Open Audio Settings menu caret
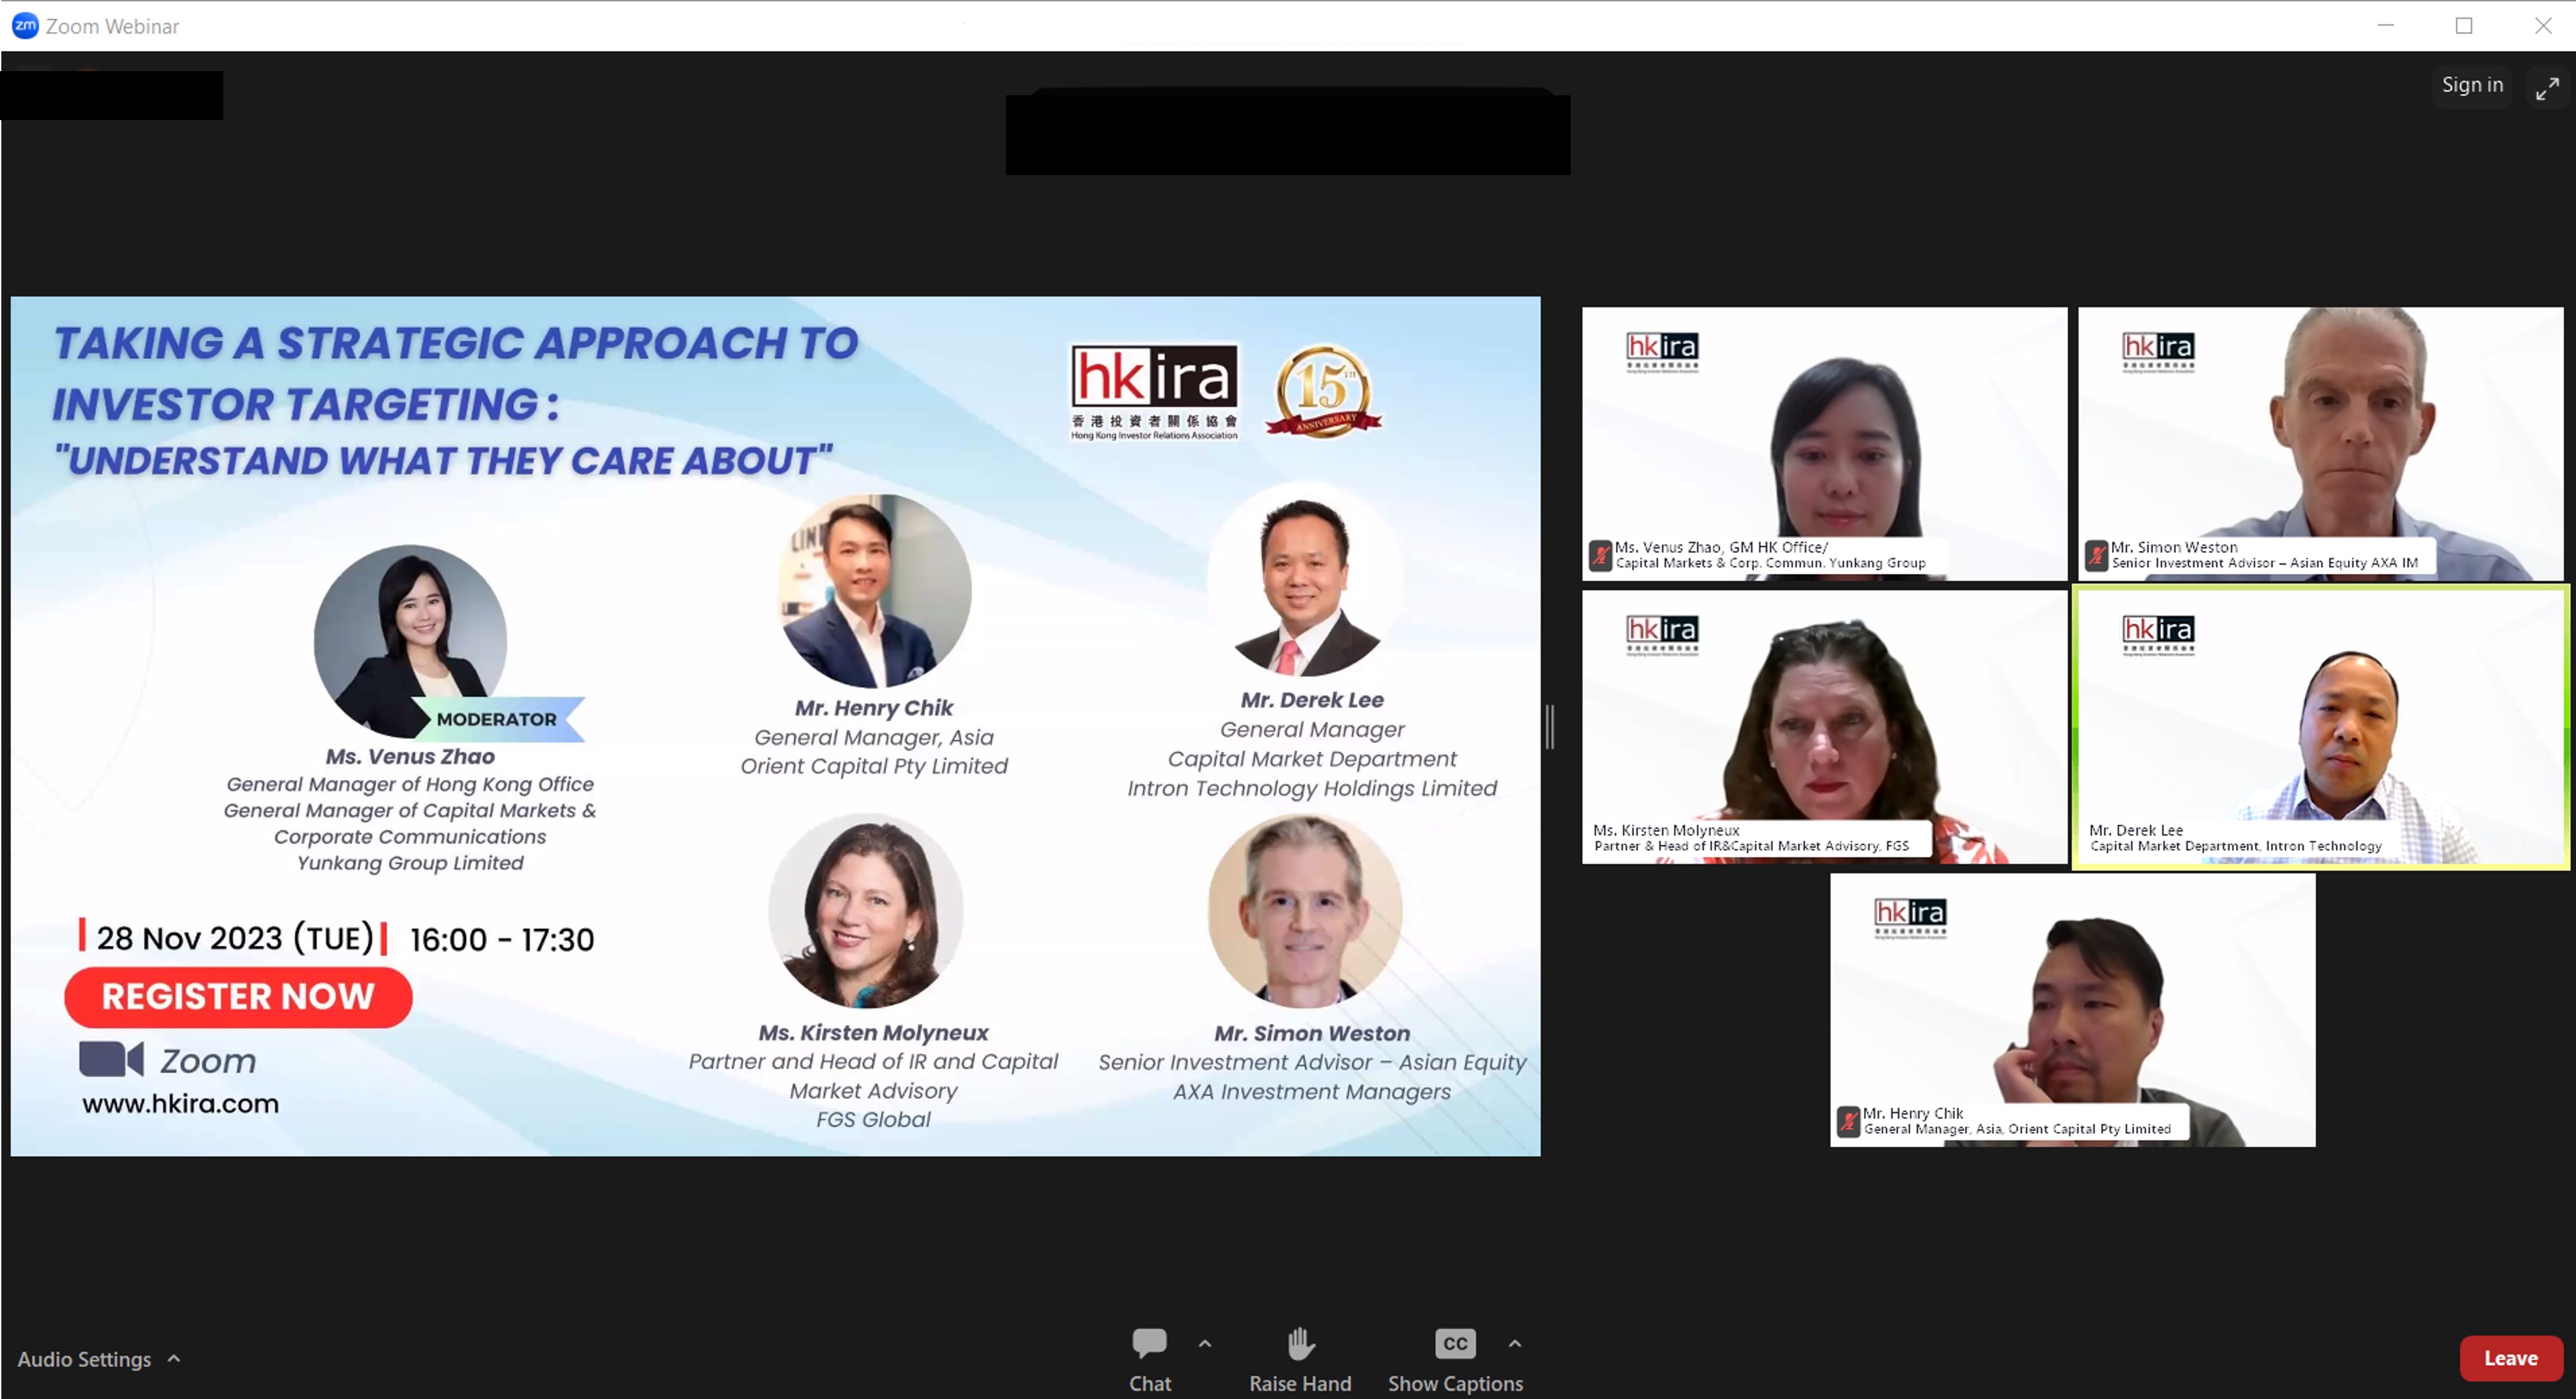 [x=174, y=1358]
